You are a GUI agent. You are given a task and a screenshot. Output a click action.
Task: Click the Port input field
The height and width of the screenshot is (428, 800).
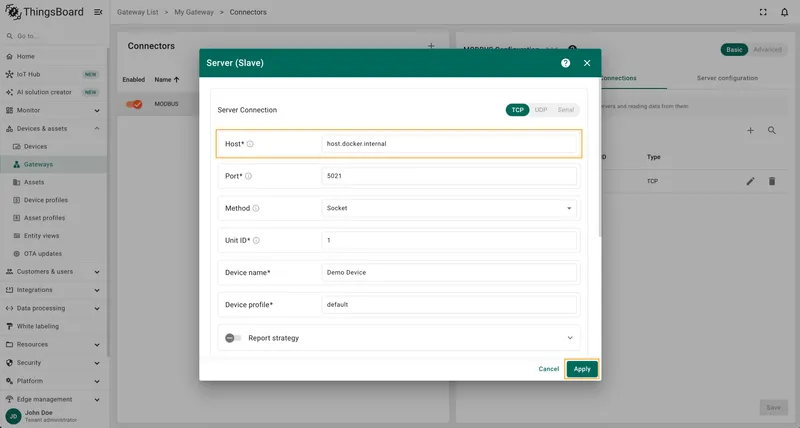coord(449,176)
